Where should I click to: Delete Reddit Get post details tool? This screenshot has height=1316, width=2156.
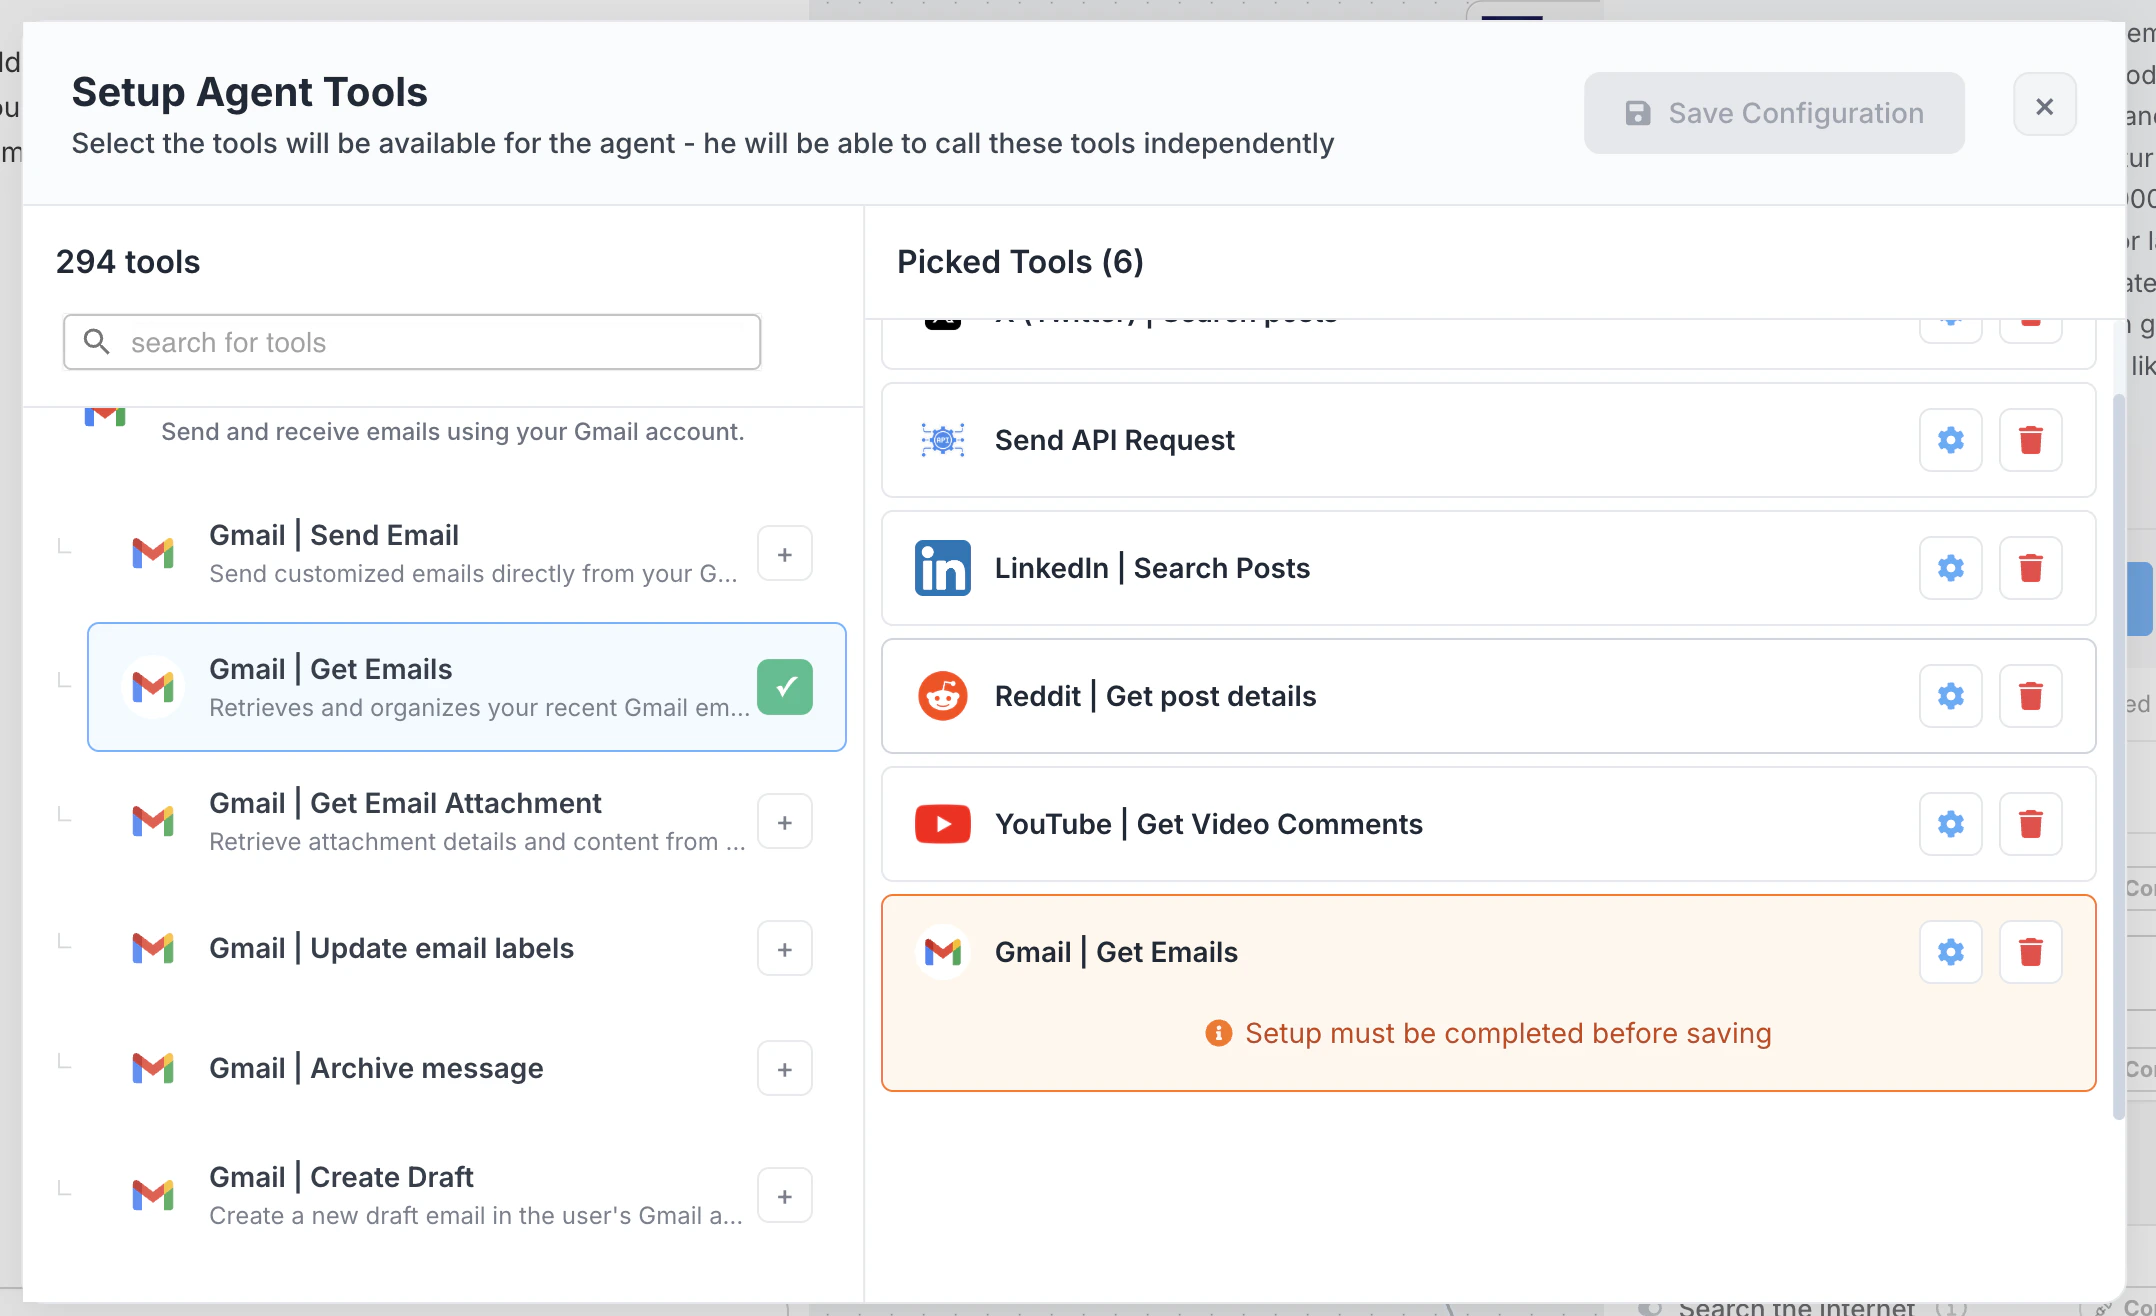[x=2030, y=696]
